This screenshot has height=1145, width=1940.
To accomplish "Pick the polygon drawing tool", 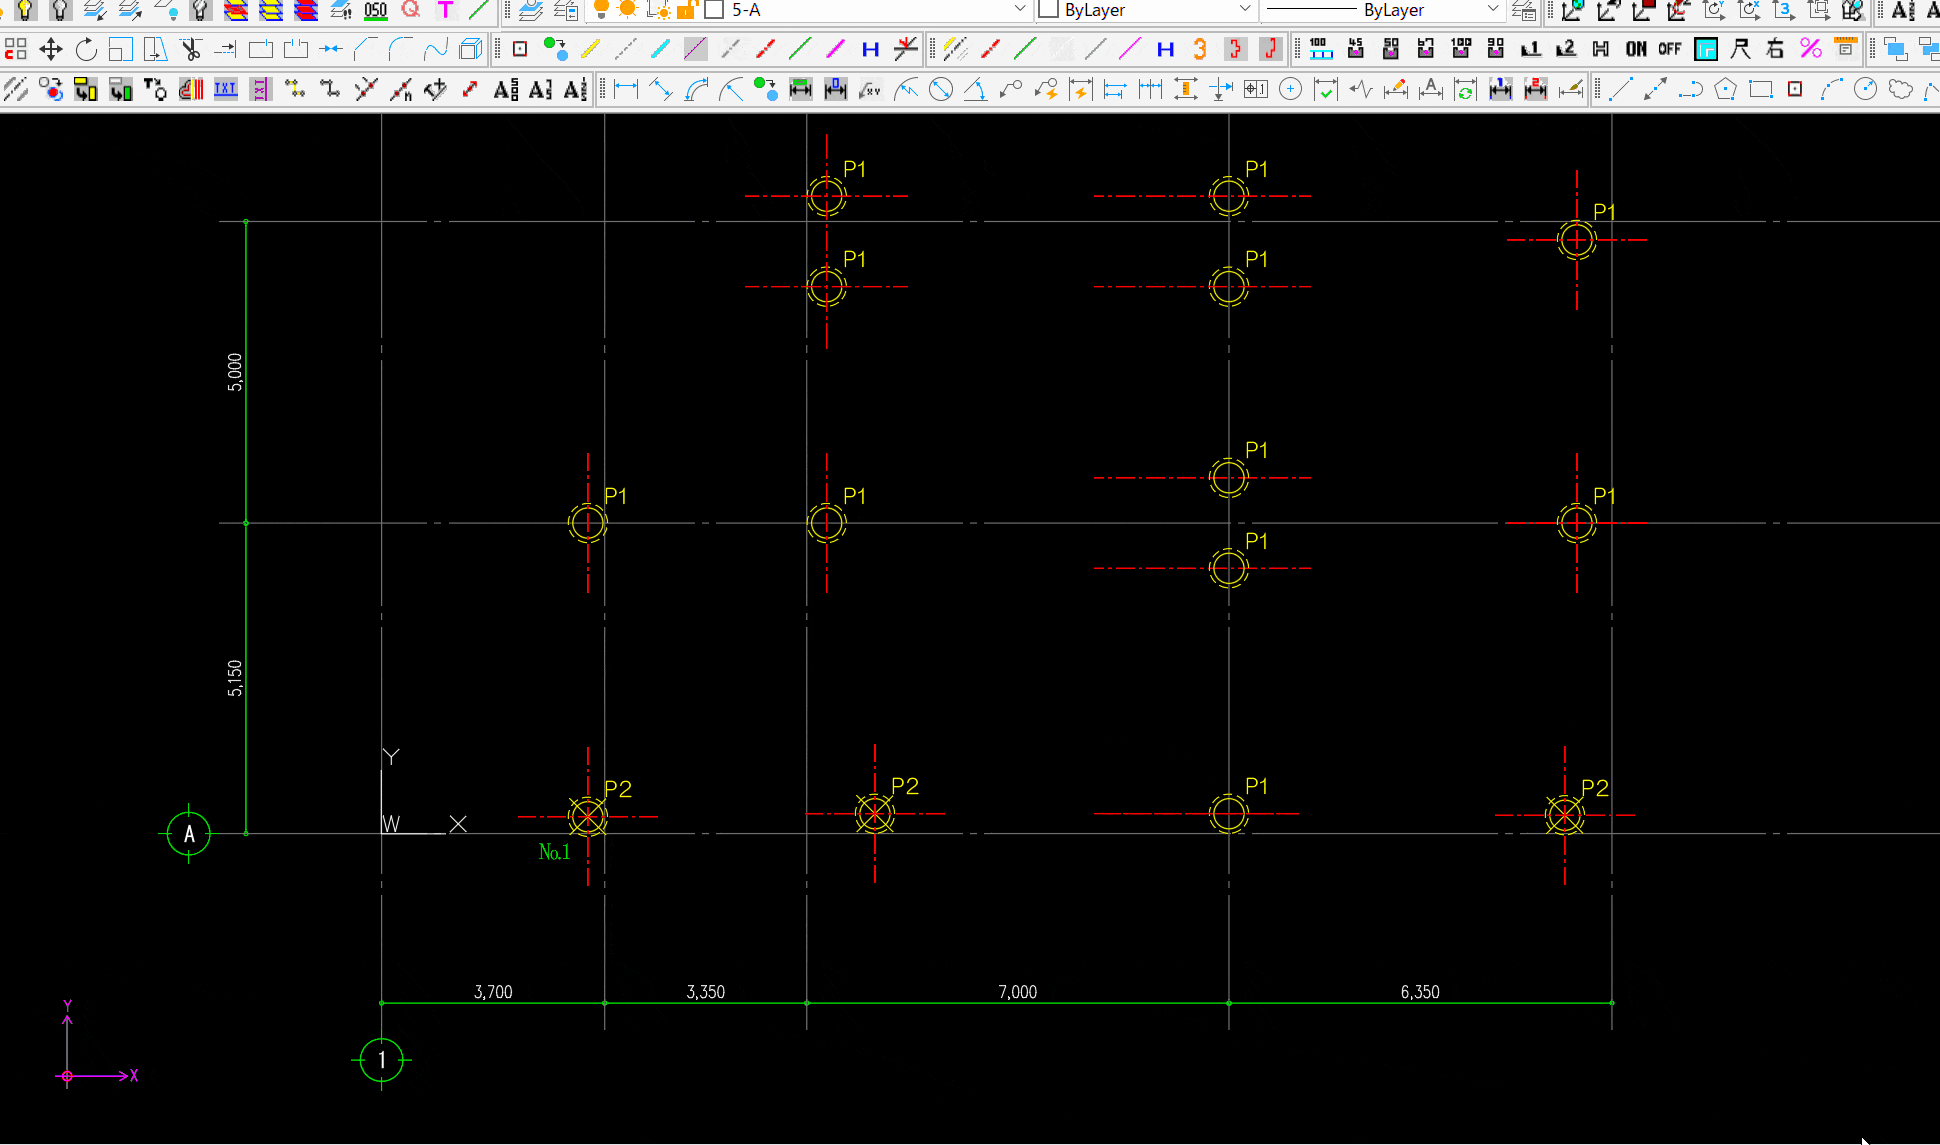I will pos(1725,89).
